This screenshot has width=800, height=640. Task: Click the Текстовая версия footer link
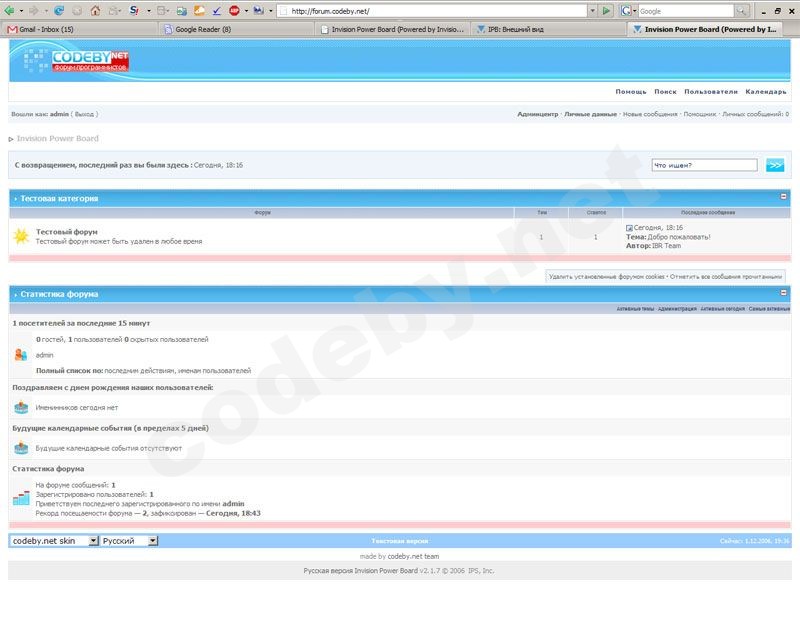tap(399, 541)
